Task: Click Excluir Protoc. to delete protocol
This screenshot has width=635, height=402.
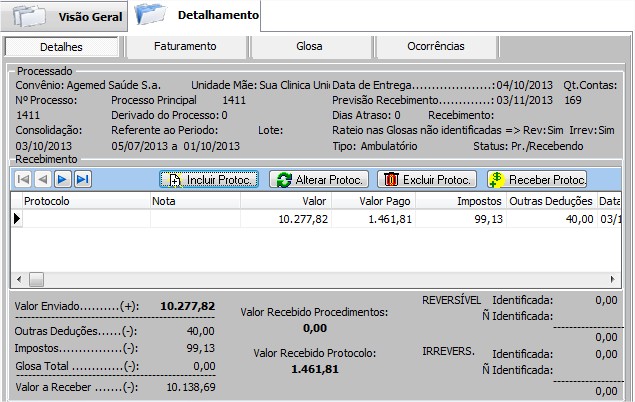Action: coord(428,179)
